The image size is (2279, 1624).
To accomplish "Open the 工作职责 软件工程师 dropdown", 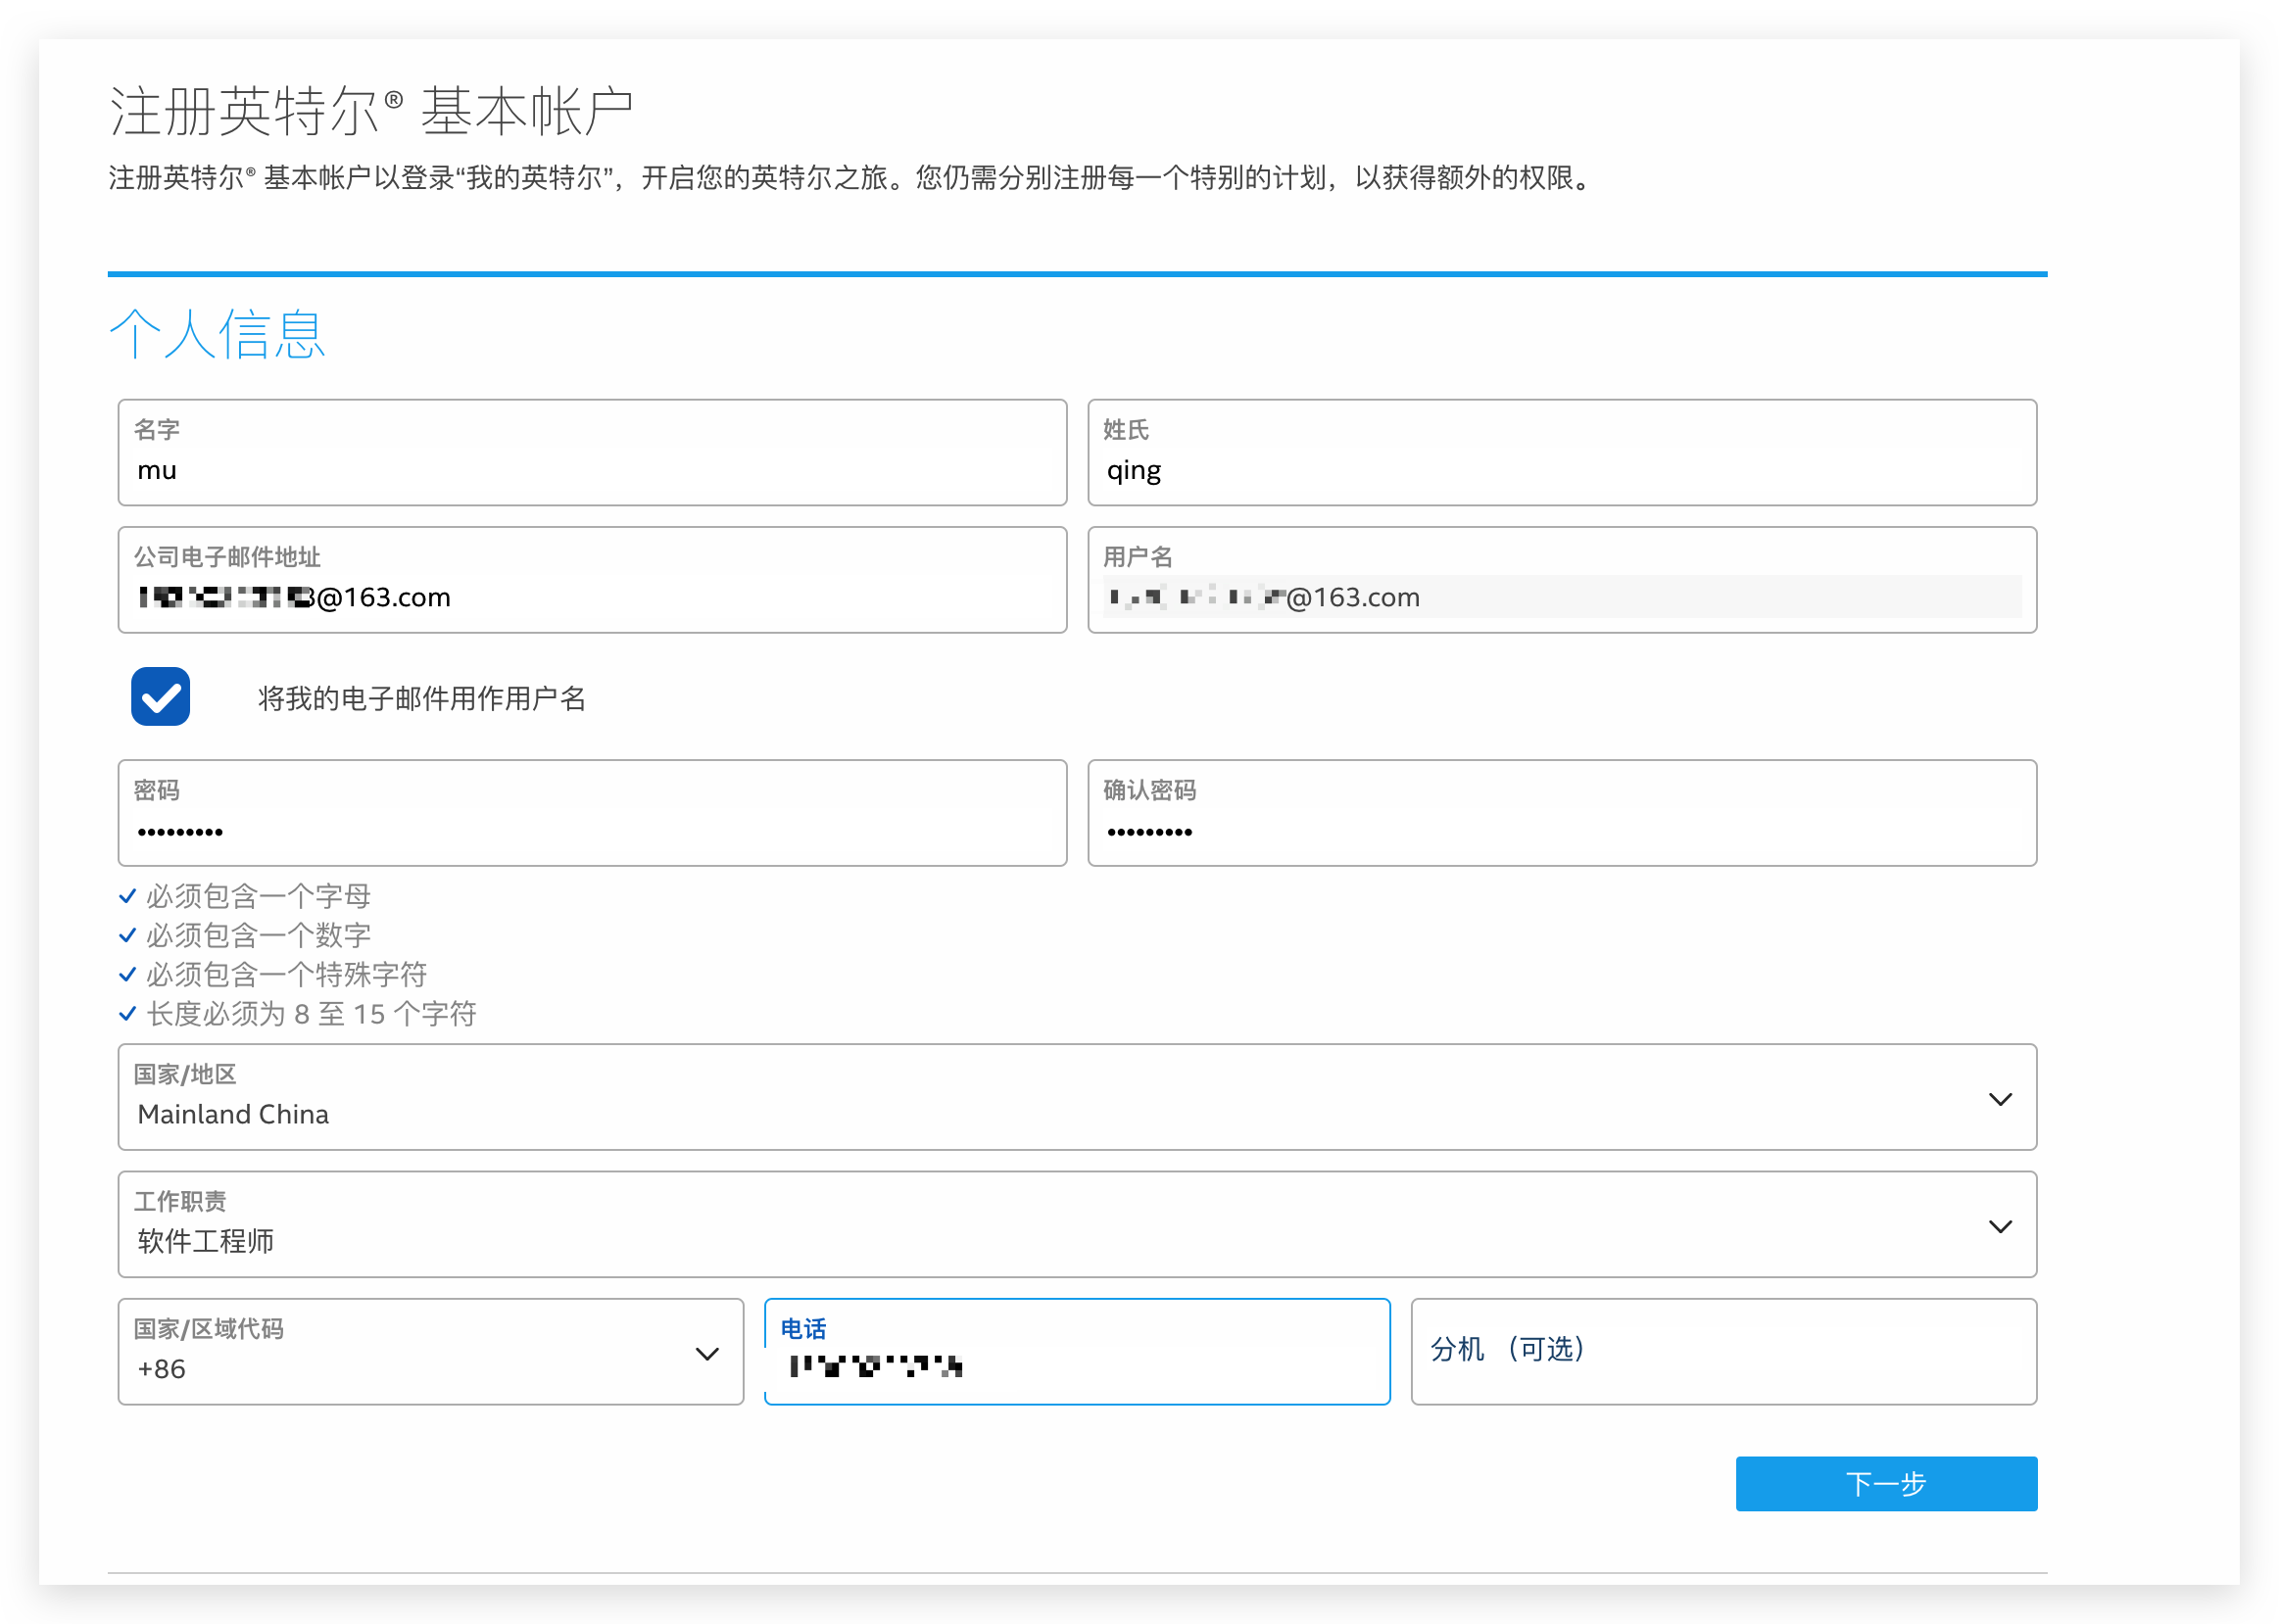I will 1077,1224.
